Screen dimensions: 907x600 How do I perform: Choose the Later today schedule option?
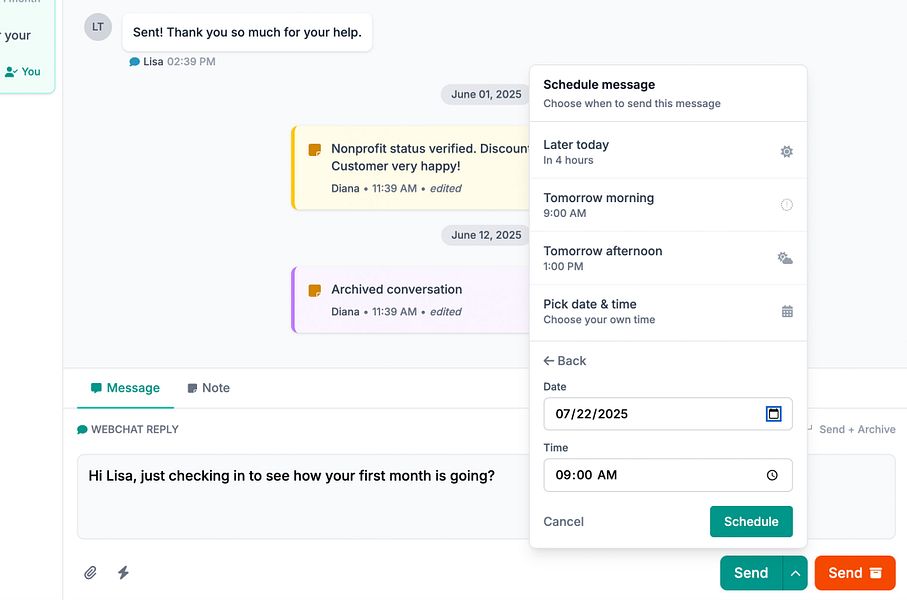coord(667,152)
